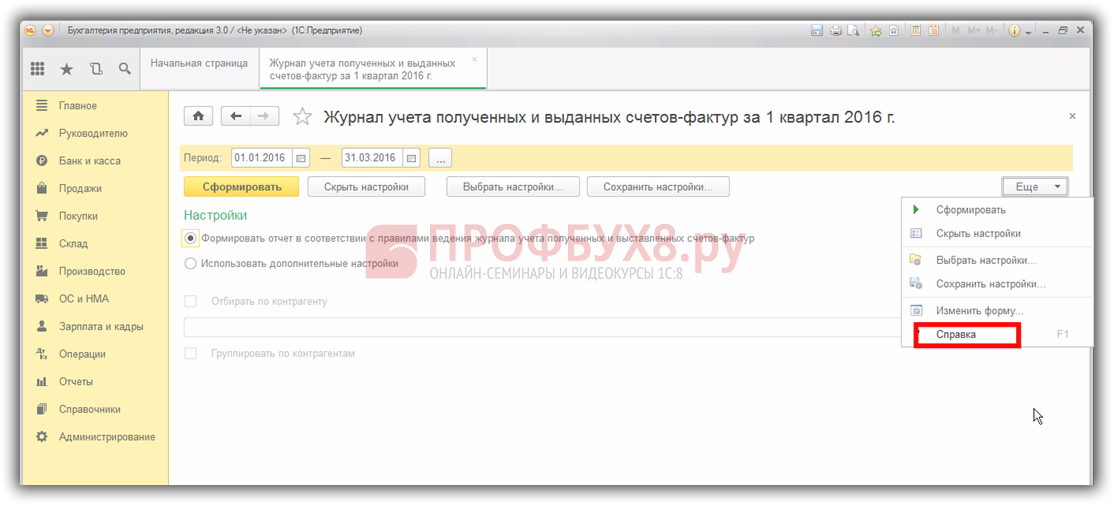
Task: Choose Справка in the Еще menu
Action: click(997, 335)
